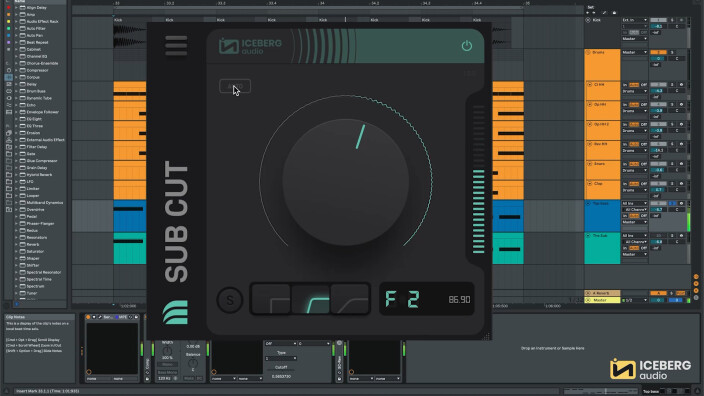Click the status bar Insert Mark text
The height and width of the screenshot is (396, 704).
(47, 391)
